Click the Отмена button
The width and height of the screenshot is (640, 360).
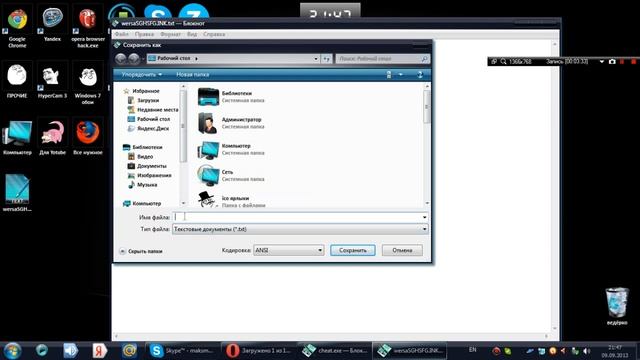click(x=402, y=250)
